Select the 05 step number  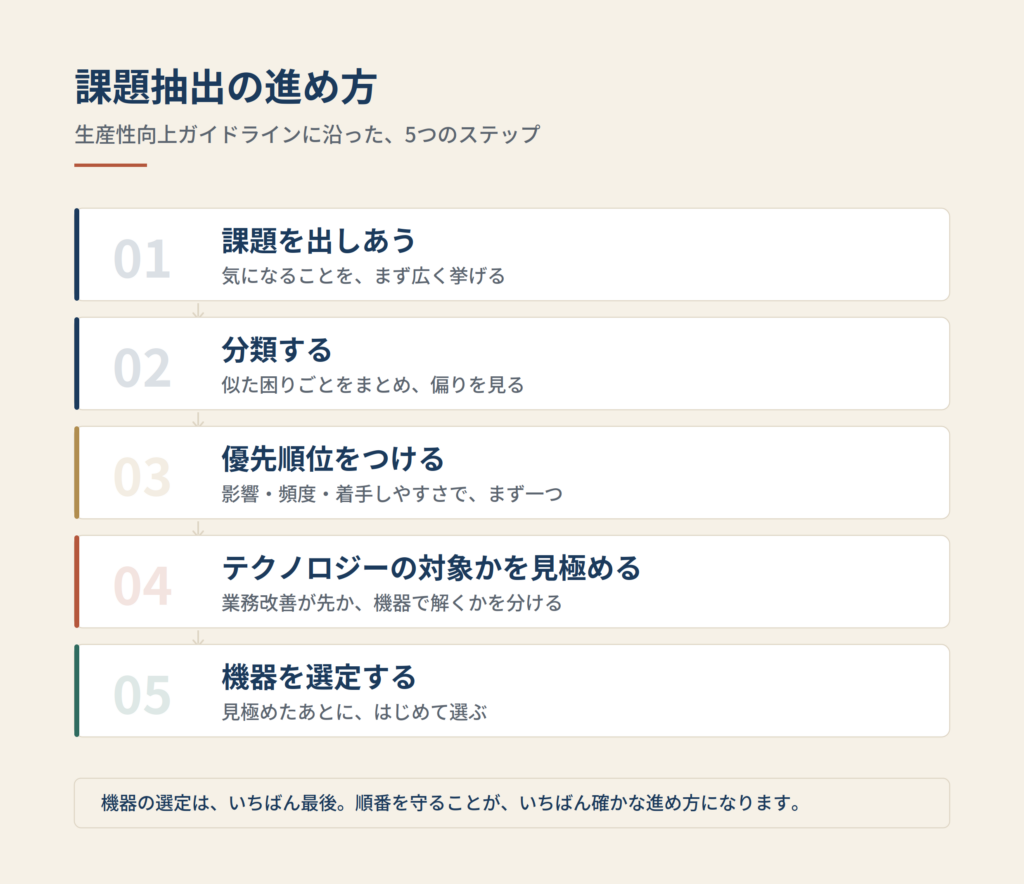tap(142, 695)
